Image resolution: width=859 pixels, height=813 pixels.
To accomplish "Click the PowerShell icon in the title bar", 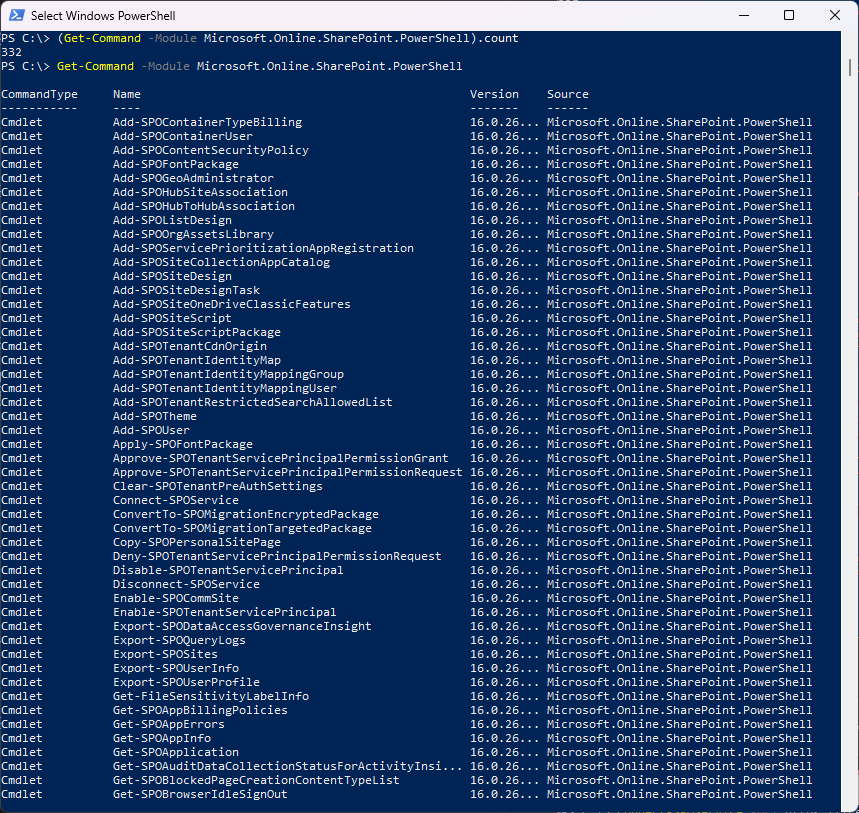I will tap(17, 15).
